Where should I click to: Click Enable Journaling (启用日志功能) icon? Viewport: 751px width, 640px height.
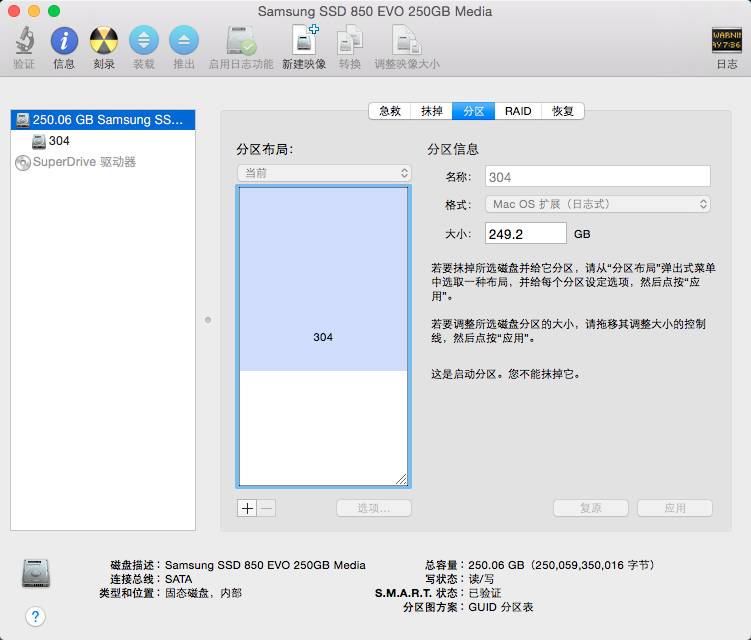coord(241,41)
